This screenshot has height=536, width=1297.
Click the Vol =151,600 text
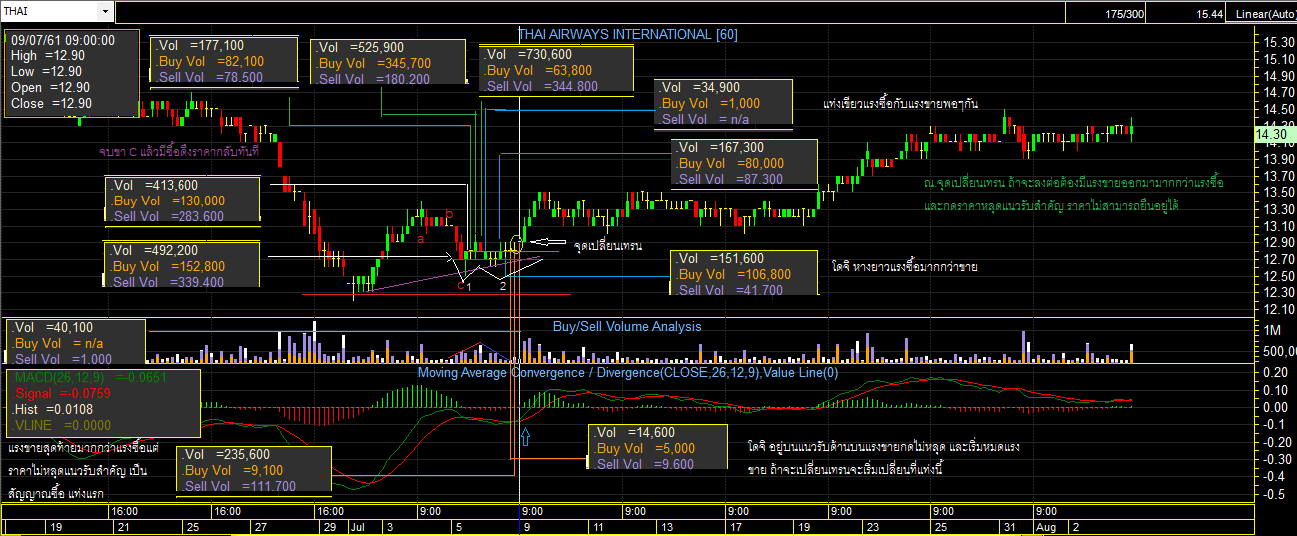click(720, 258)
